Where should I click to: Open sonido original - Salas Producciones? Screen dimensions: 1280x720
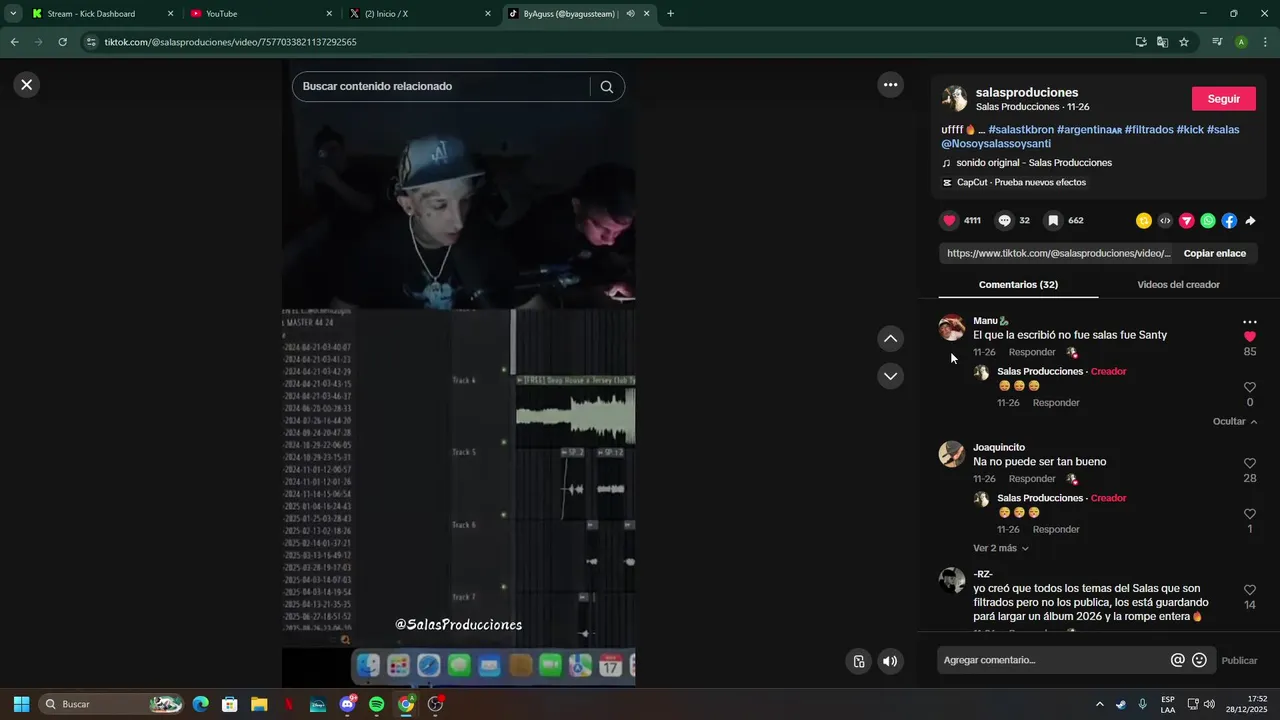tap(1034, 163)
